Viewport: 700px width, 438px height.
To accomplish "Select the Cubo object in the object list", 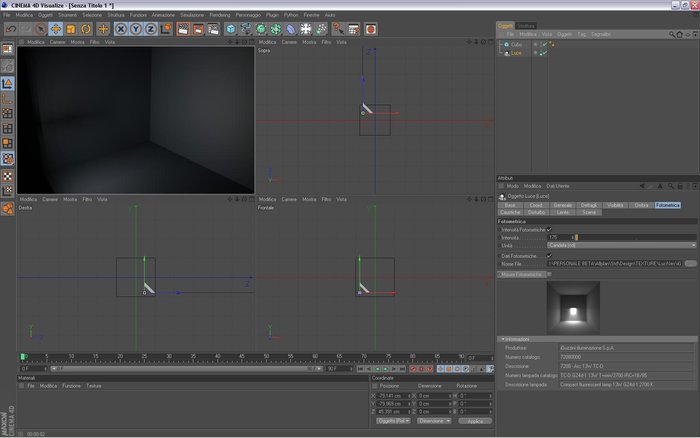I will [x=517, y=45].
